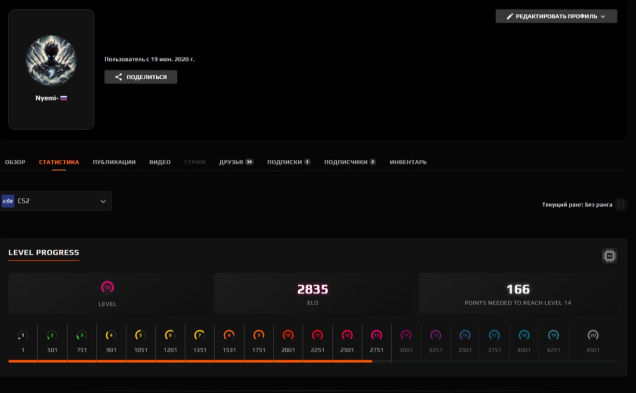636x393 pixels.
Task: Click the level 5 badge icon
Action: pos(140,335)
